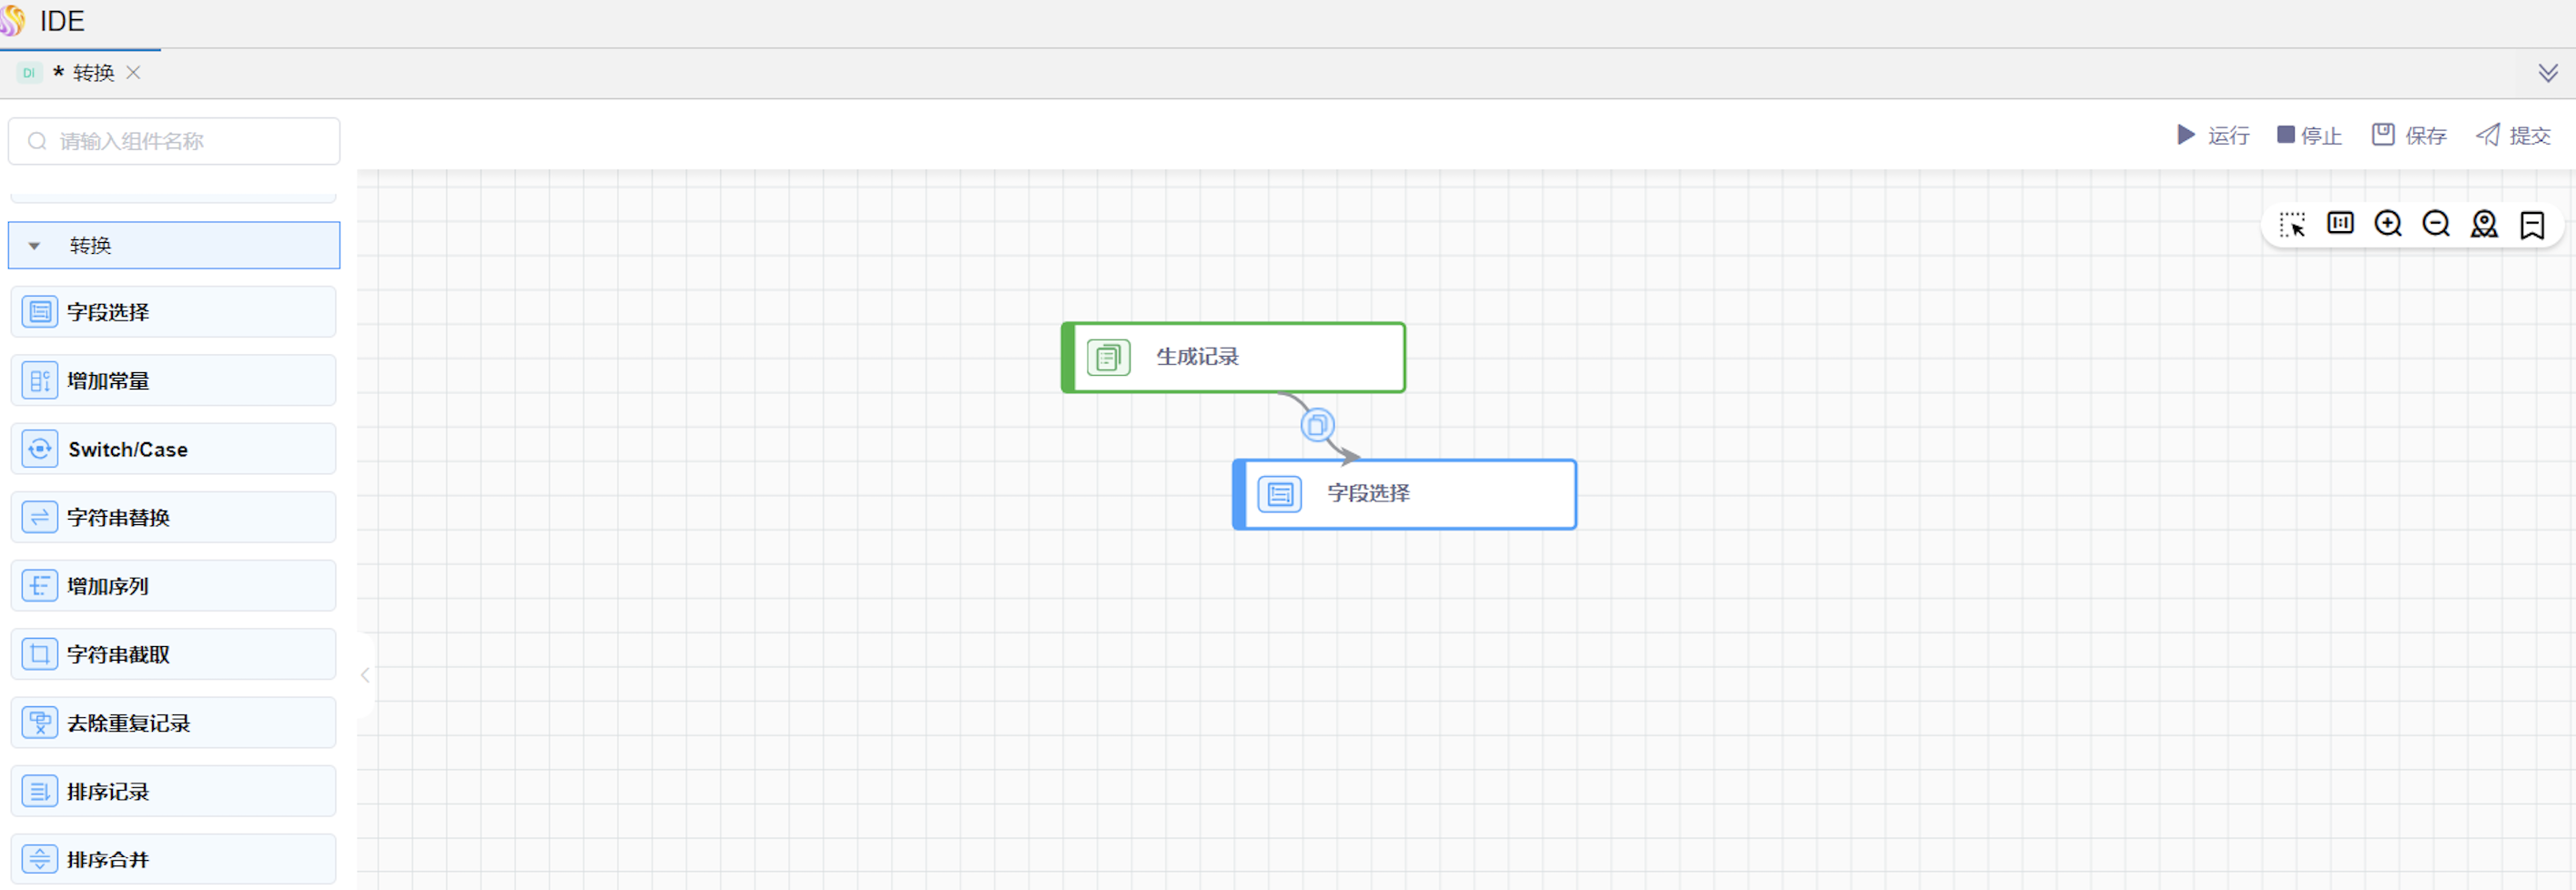Viewport: 2576px width, 890px height.
Task: Switch to the 转换 tab
Action: (x=93, y=72)
